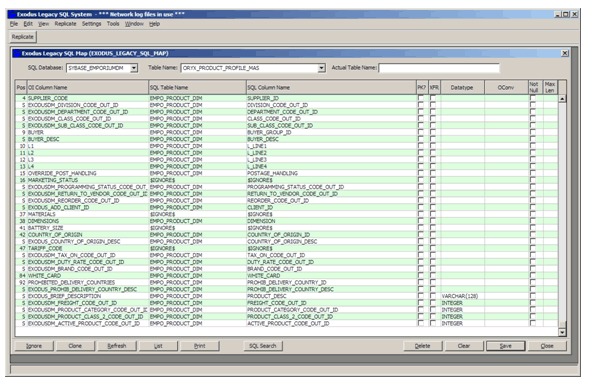This screenshot has width=590, height=380.
Task: Select the WHITE_CARD column name cell
Action: pyautogui.click(x=87, y=276)
